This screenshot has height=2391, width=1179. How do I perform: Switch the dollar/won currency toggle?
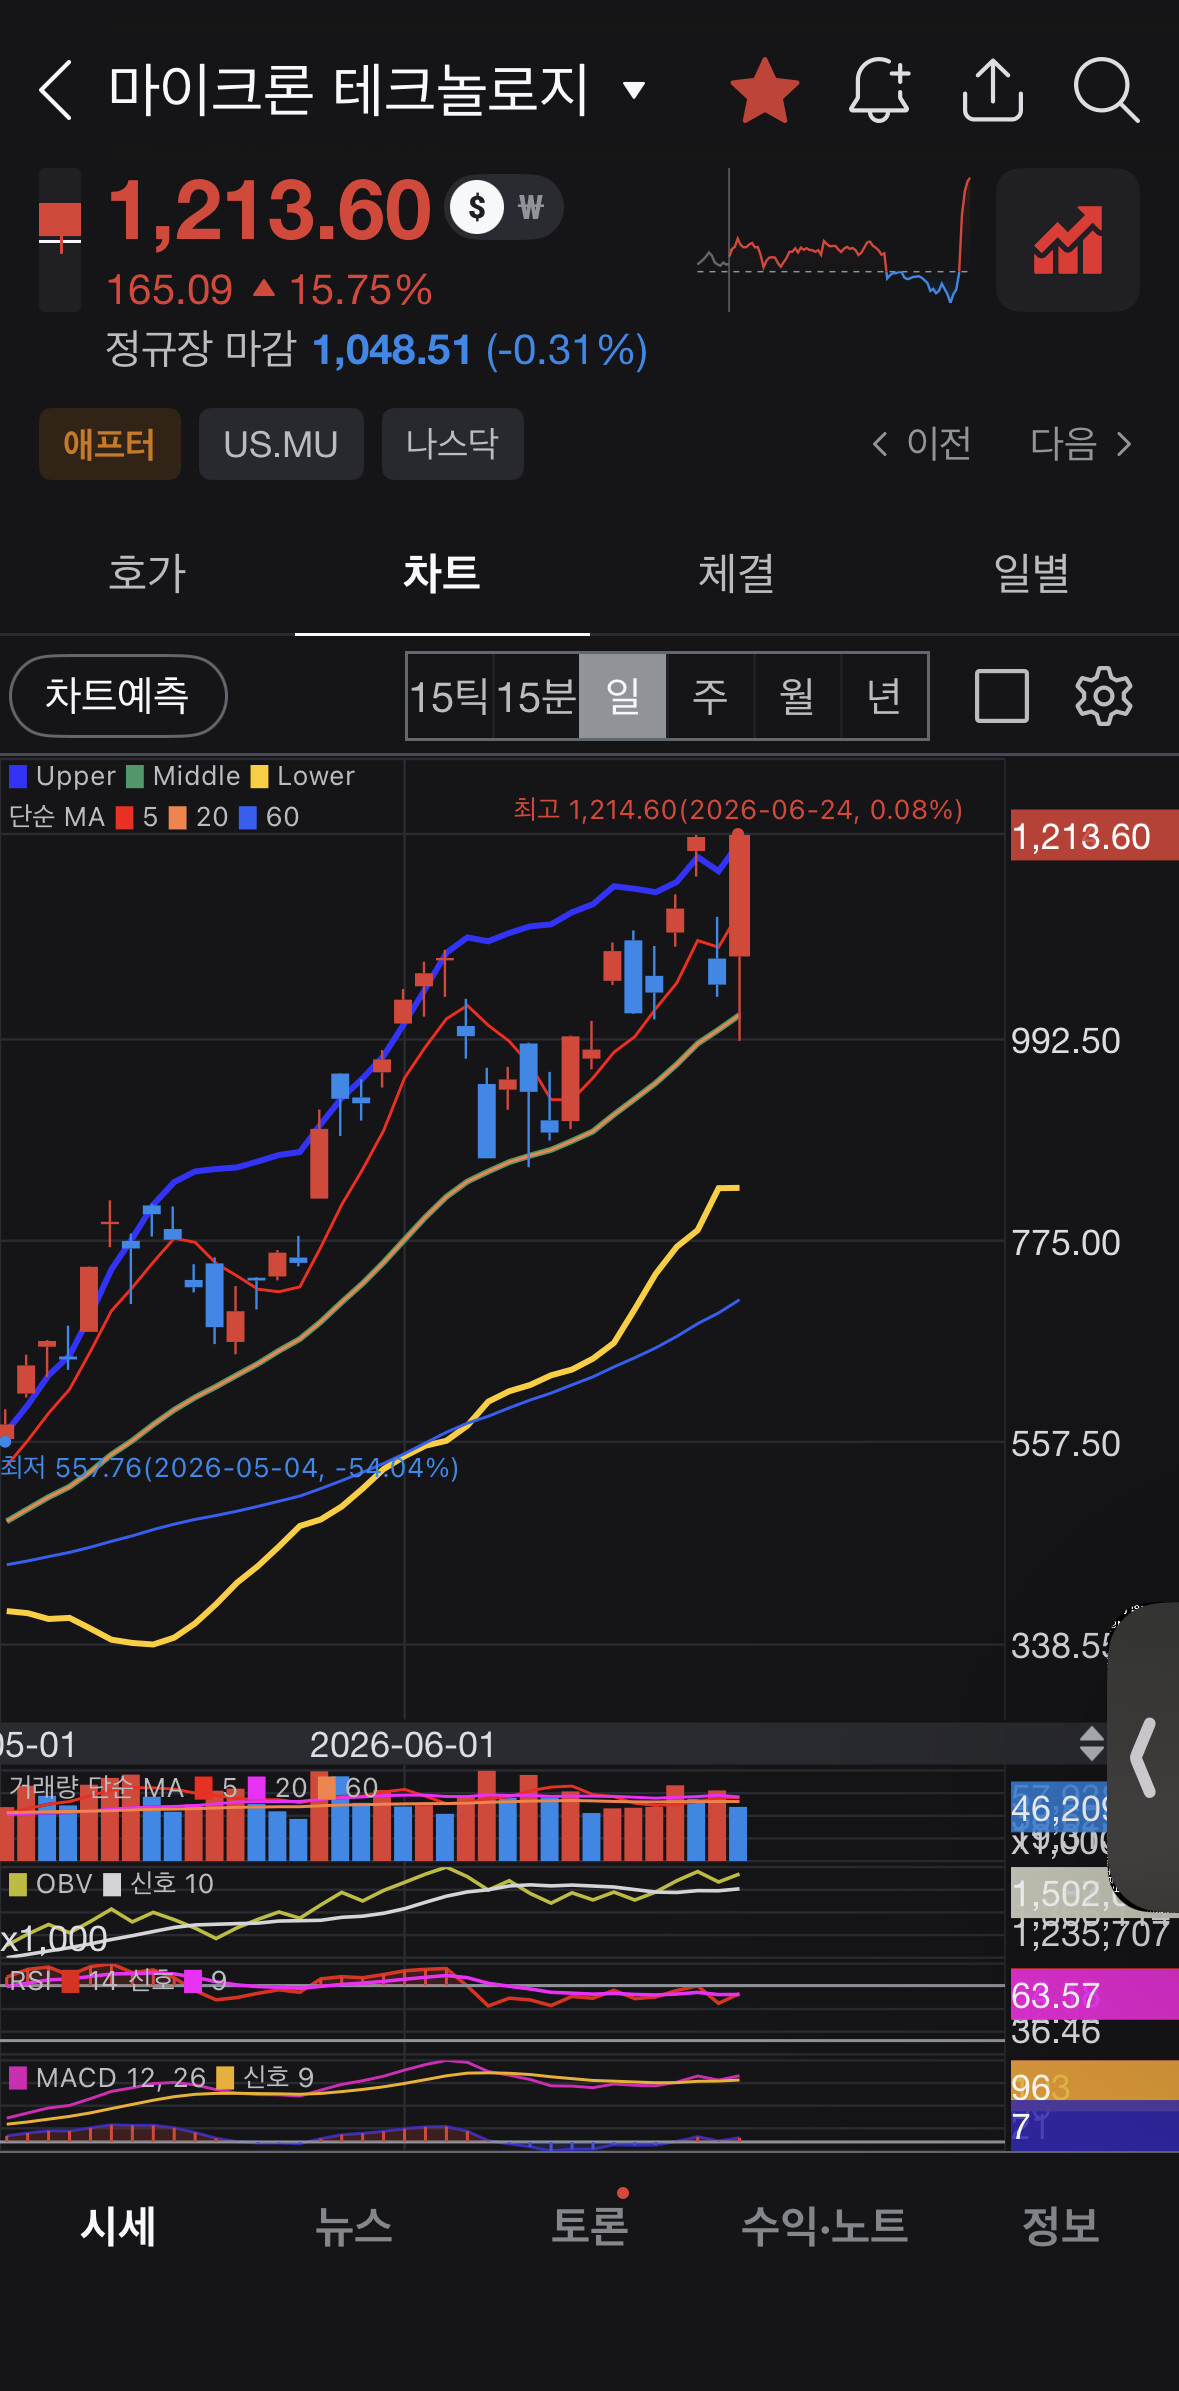coord(505,208)
